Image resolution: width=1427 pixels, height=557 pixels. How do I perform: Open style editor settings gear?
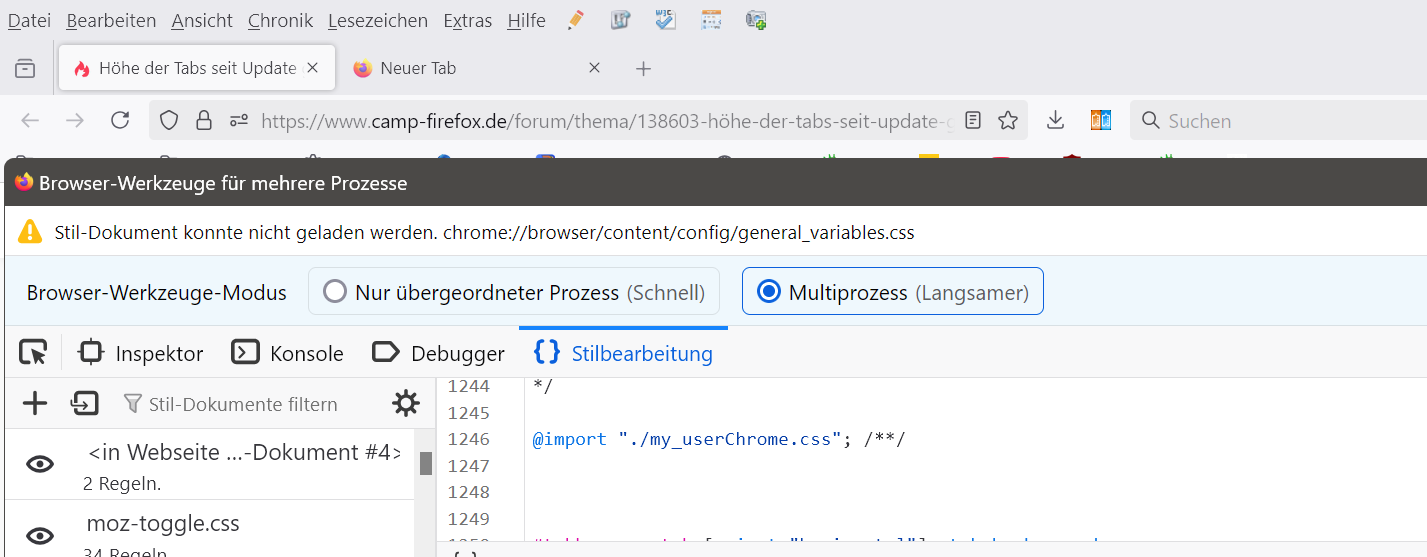[405, 404]
